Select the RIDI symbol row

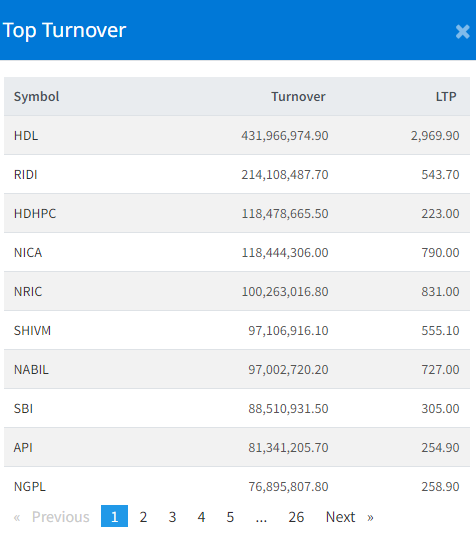tap(237, 174)
